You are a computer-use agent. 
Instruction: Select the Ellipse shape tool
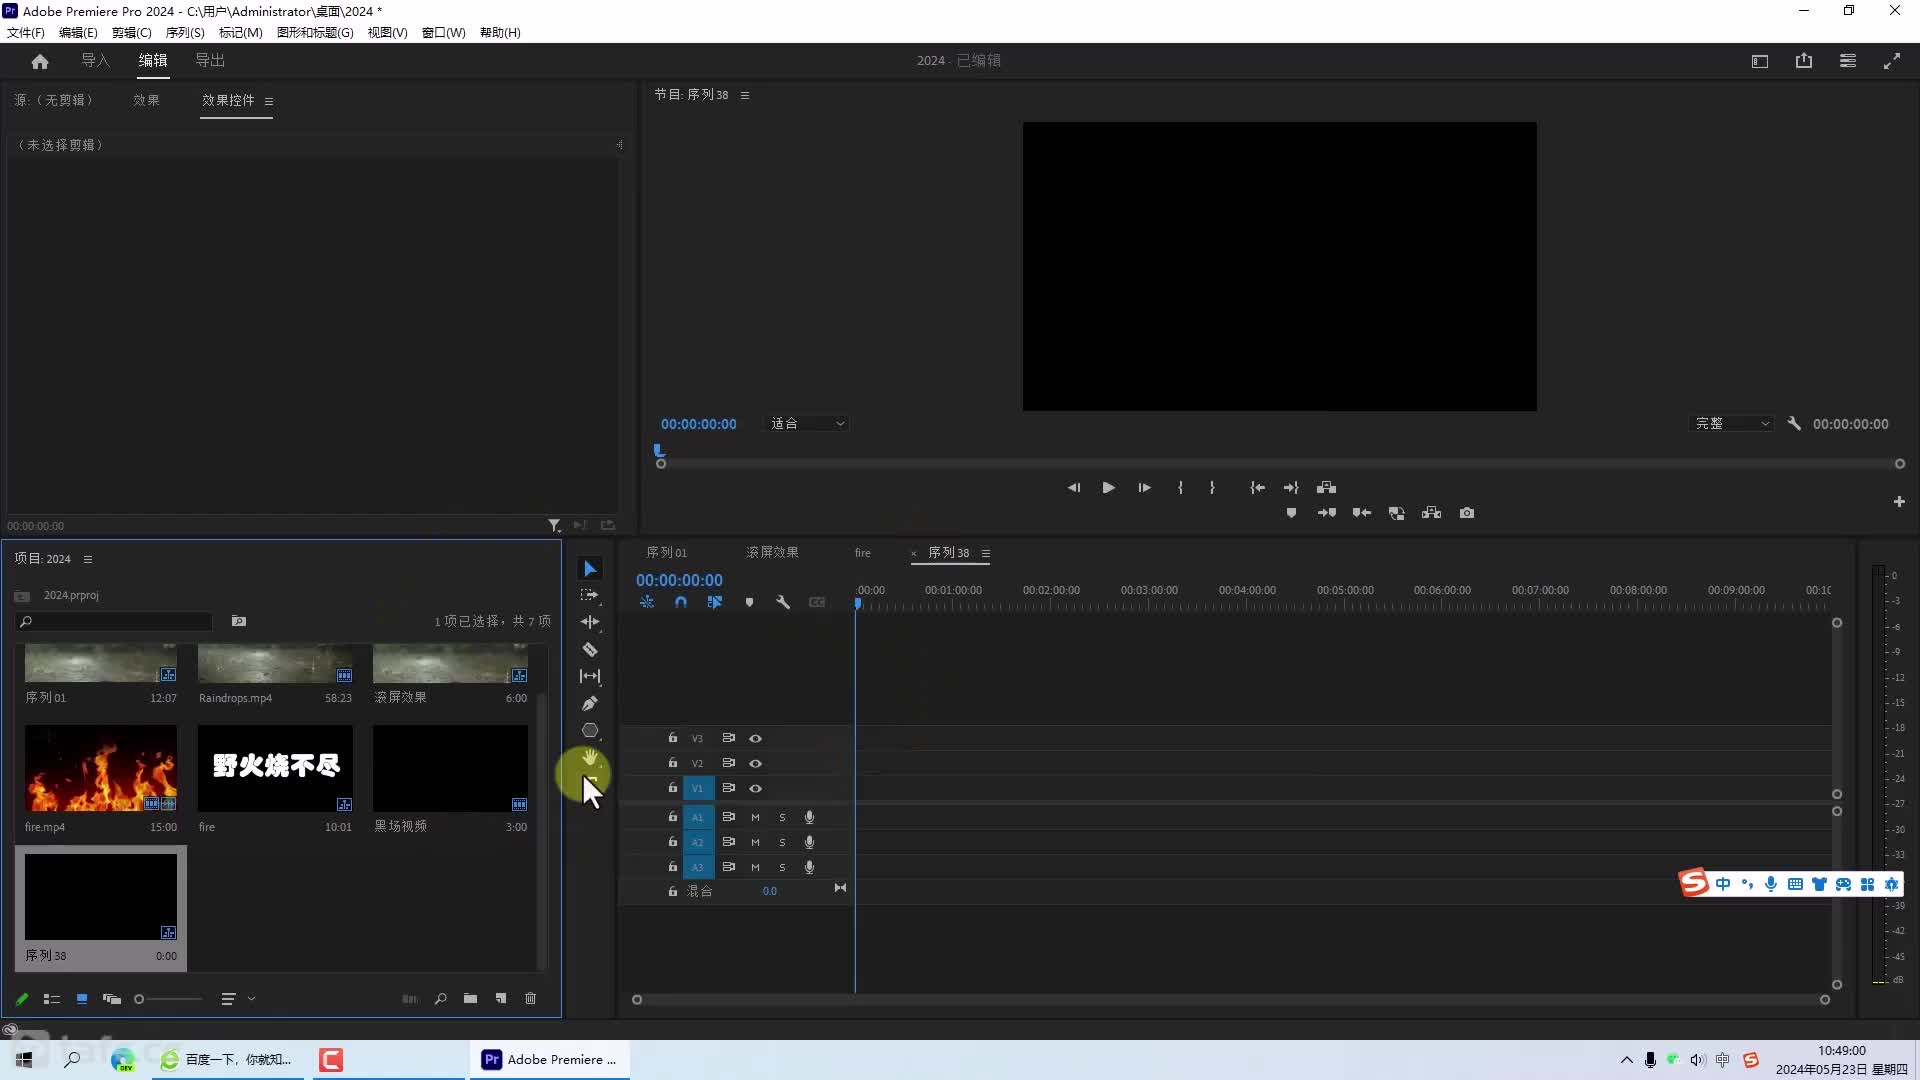click(x=590, y=730)
